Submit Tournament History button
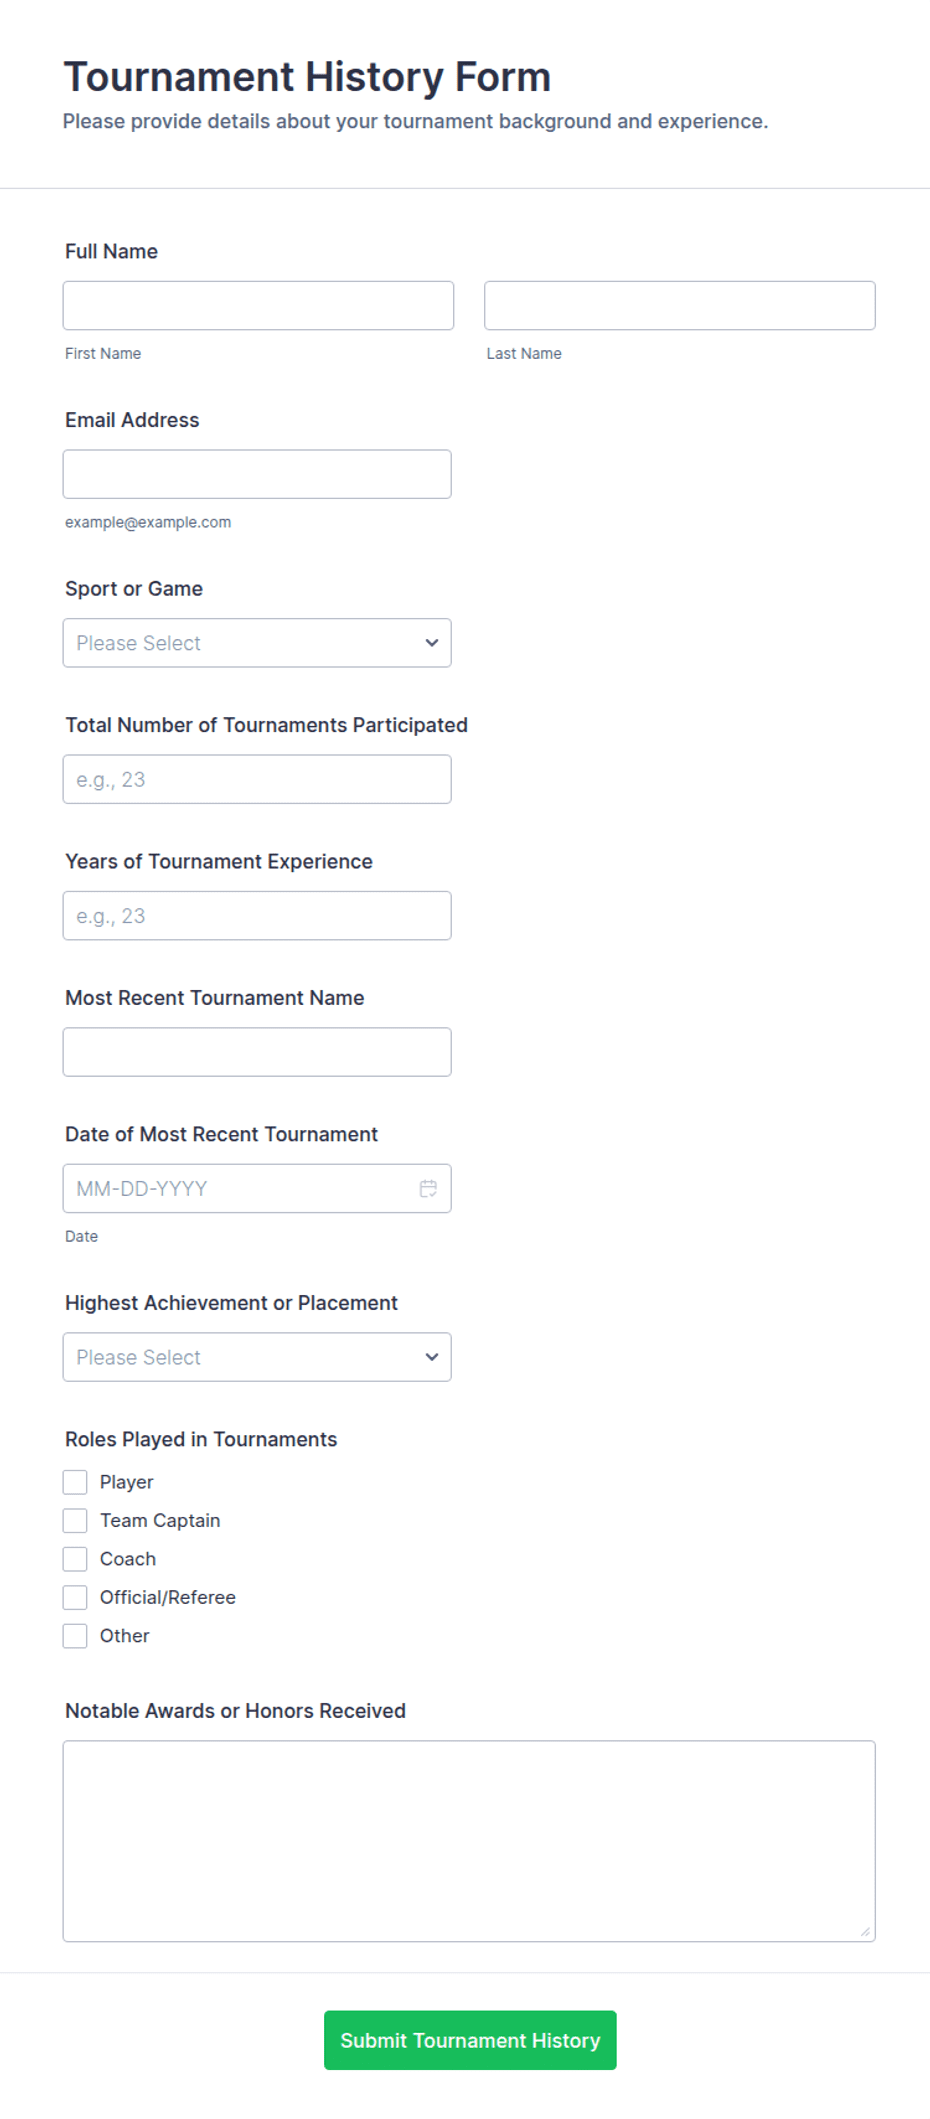The width and height of the screenshot is (930, 2119). tap(470, 2040)
